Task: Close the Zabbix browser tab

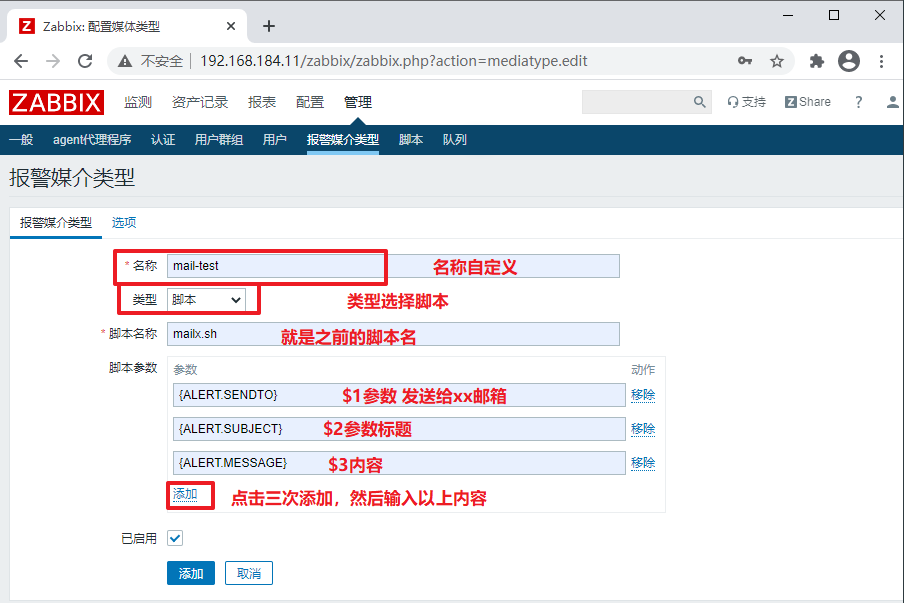Action: tap(231, 27)
